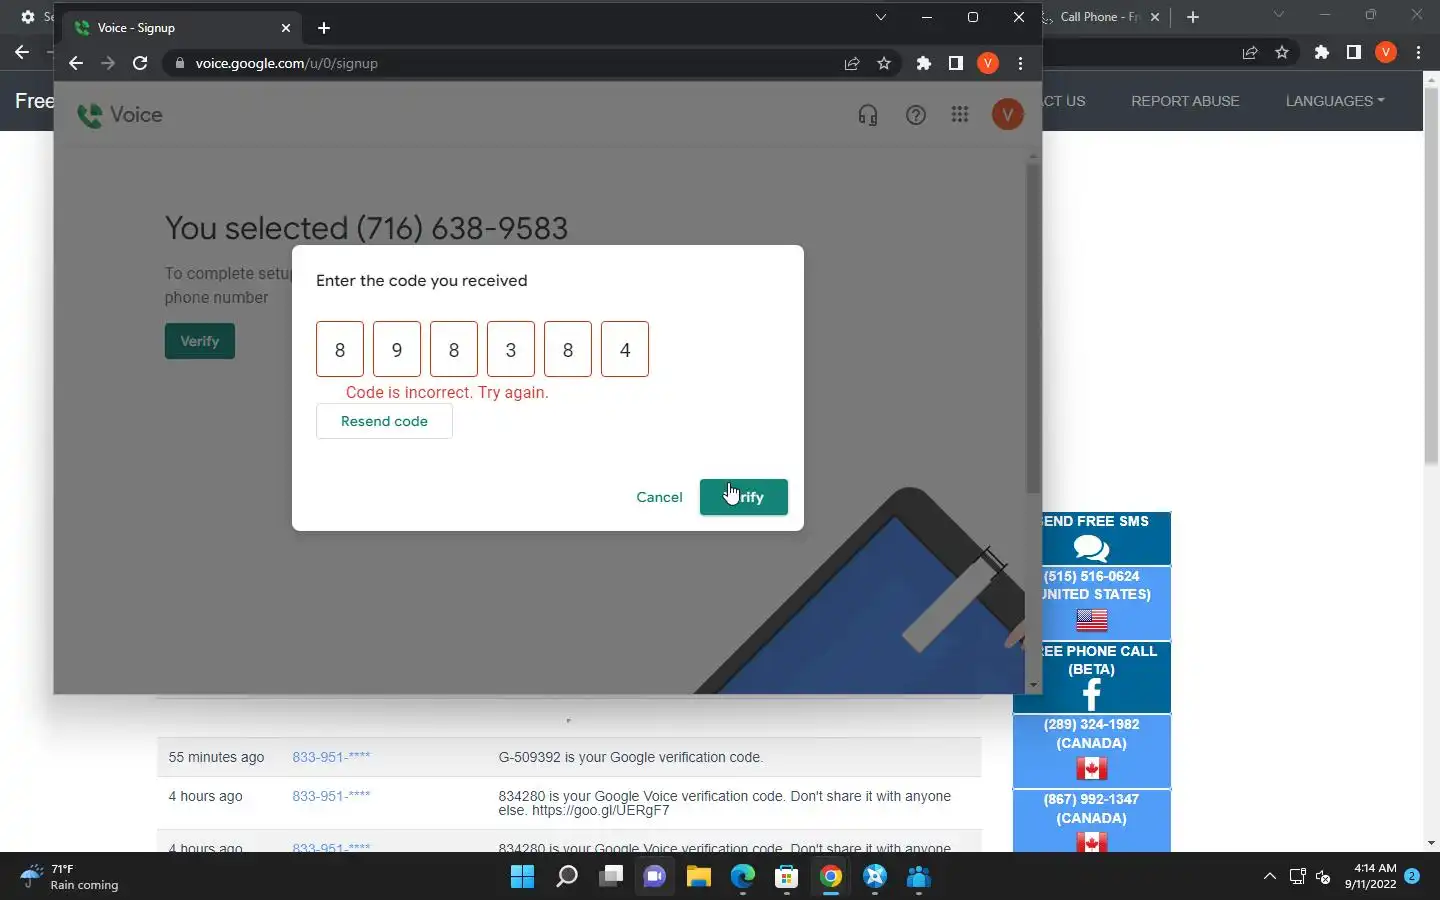Open Extensions puzzle icon in background window
Viewport: 1440px width, 900px height.
(1322, 52)
